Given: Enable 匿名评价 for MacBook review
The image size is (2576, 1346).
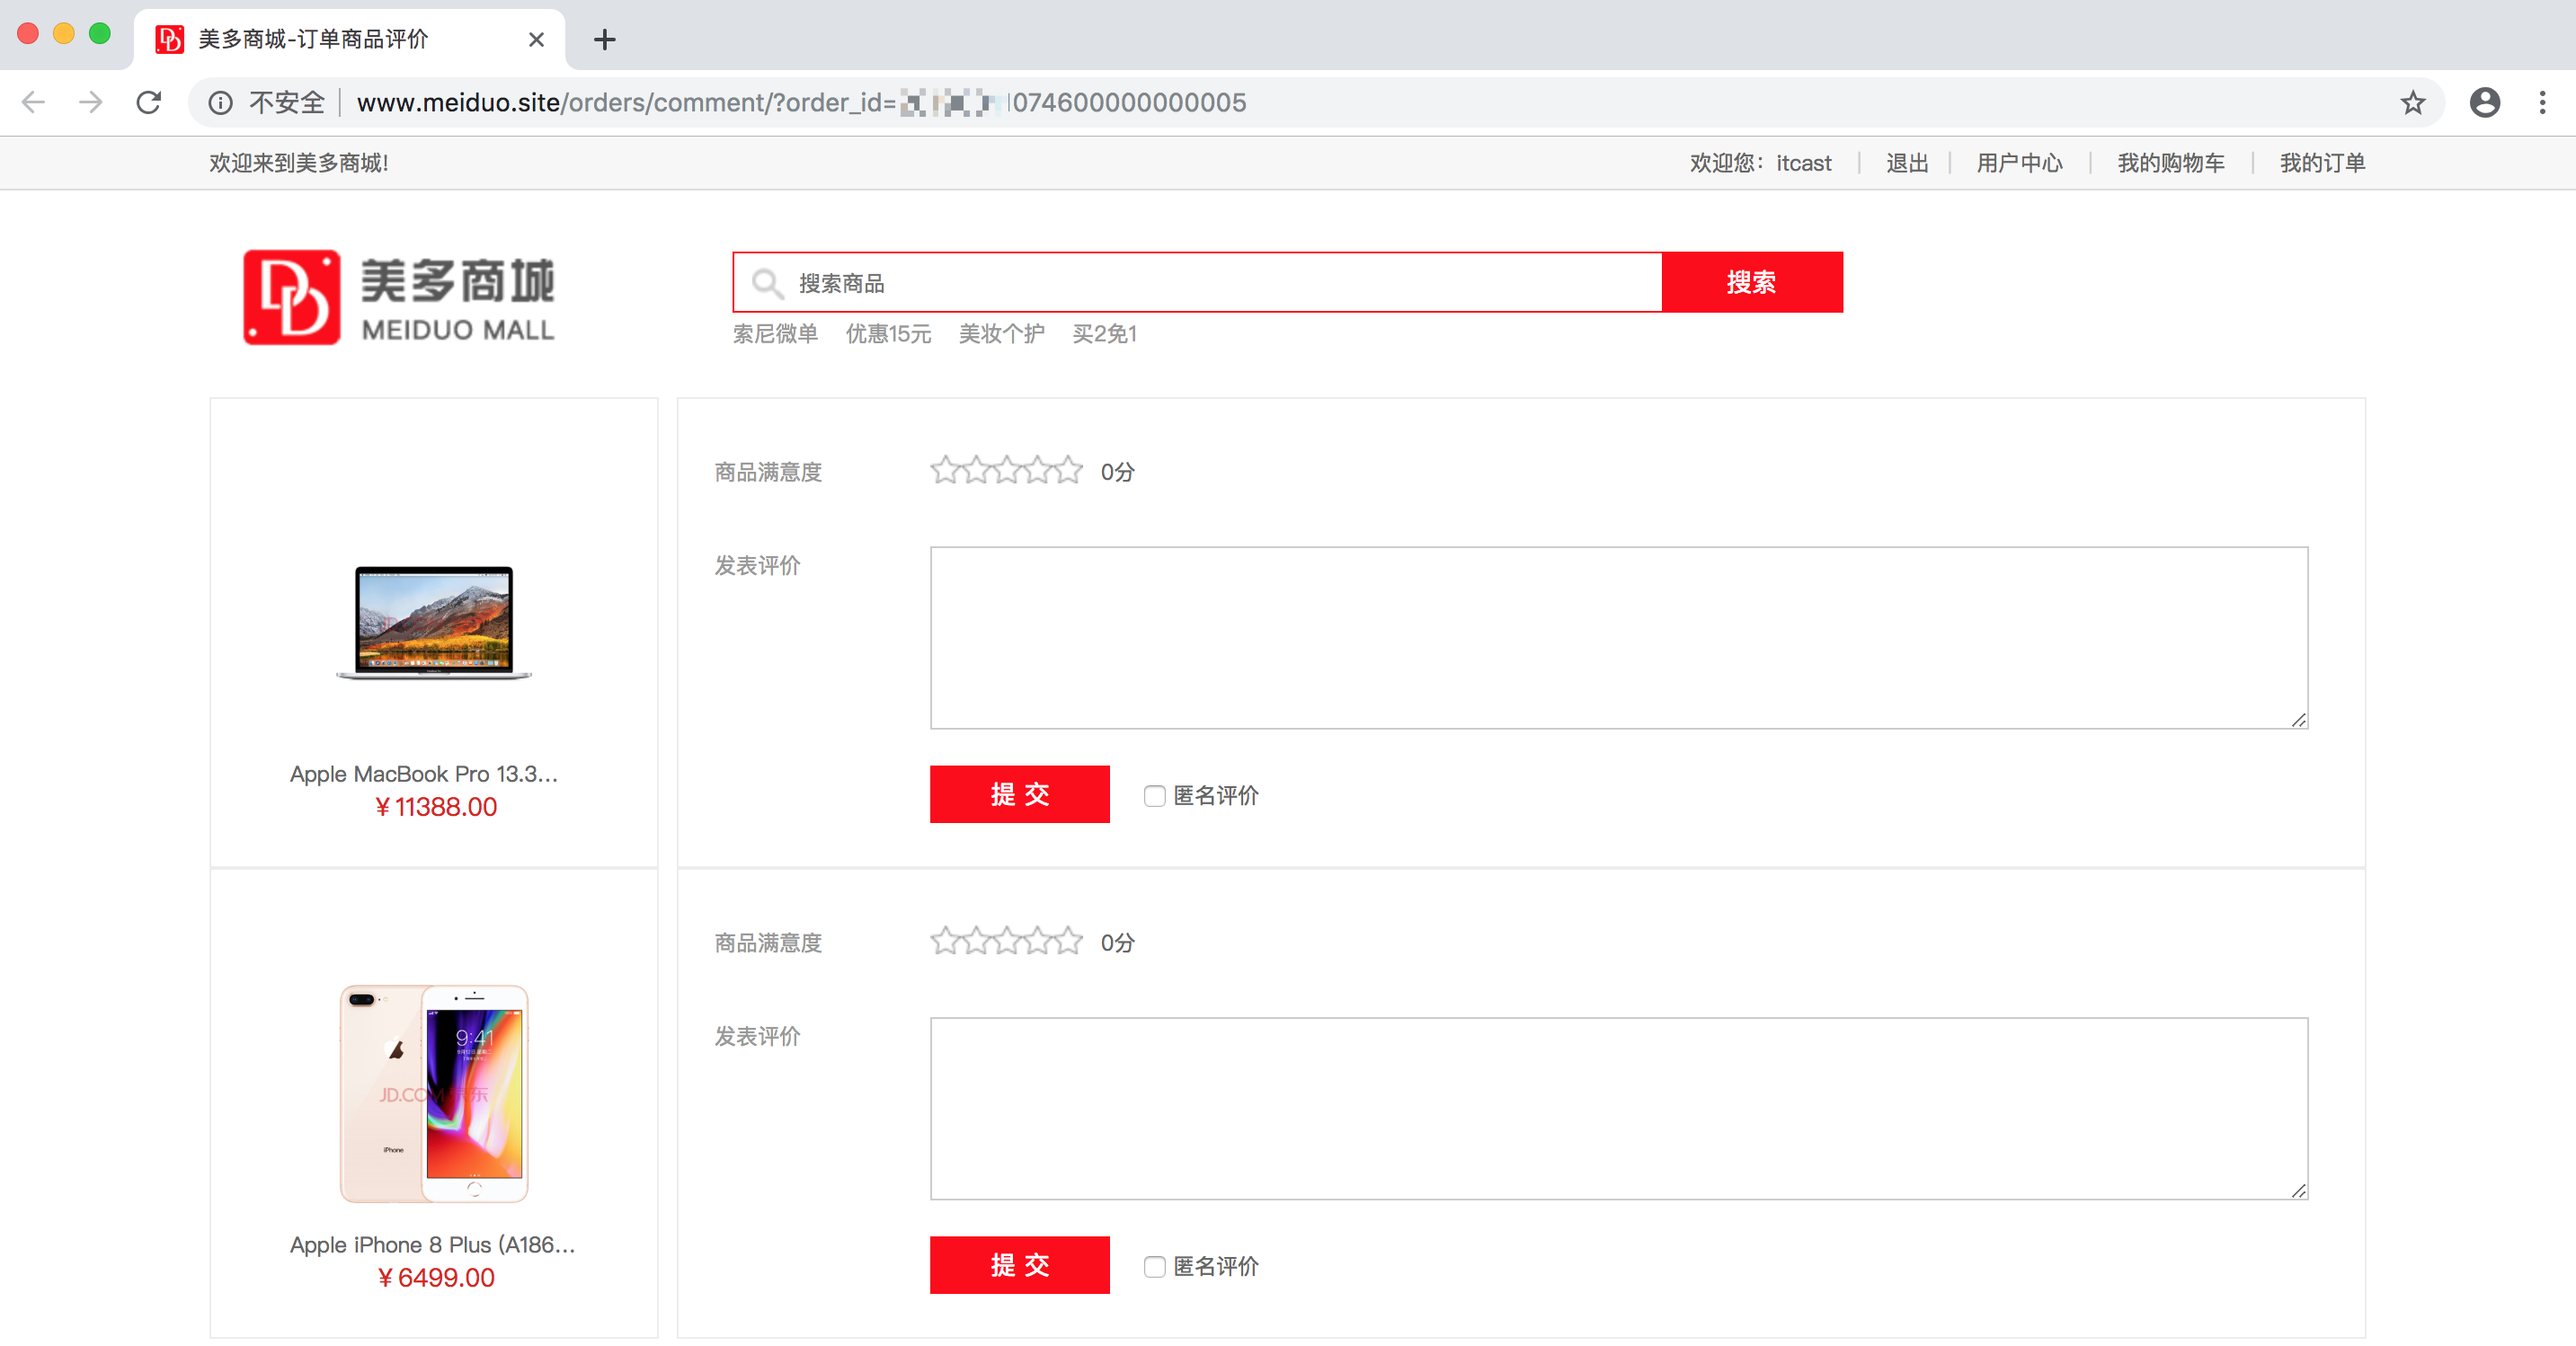Looking at the screenshot, I should (x=1154, y=796).
